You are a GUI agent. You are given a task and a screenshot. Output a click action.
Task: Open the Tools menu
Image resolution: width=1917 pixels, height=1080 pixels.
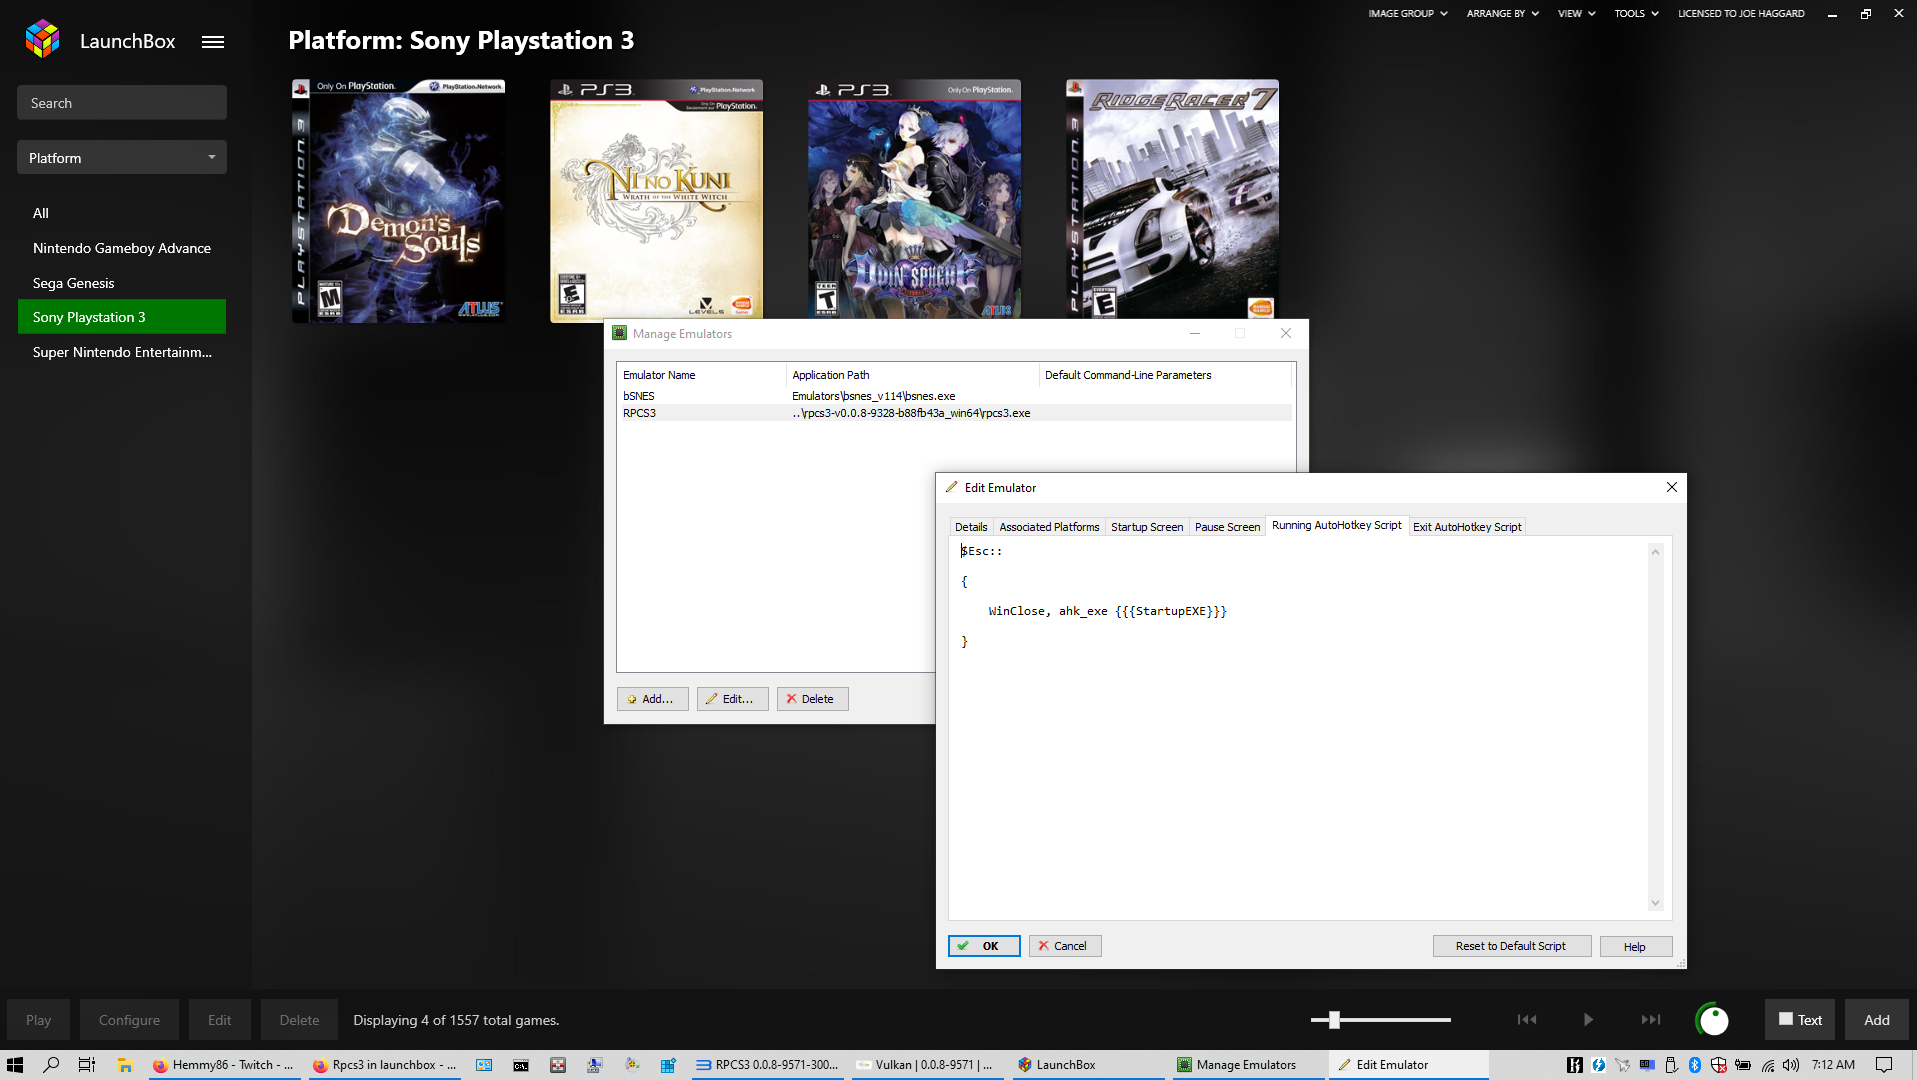[x=1637, y=14]
